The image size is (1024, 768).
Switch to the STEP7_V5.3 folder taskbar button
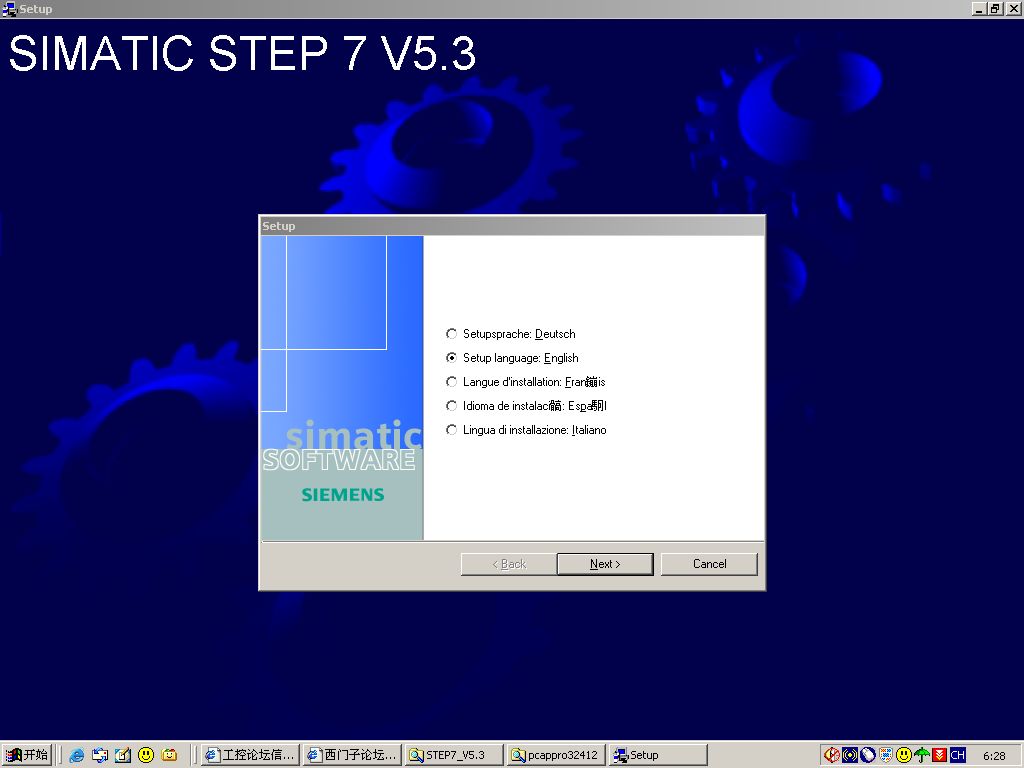(455, 755)
